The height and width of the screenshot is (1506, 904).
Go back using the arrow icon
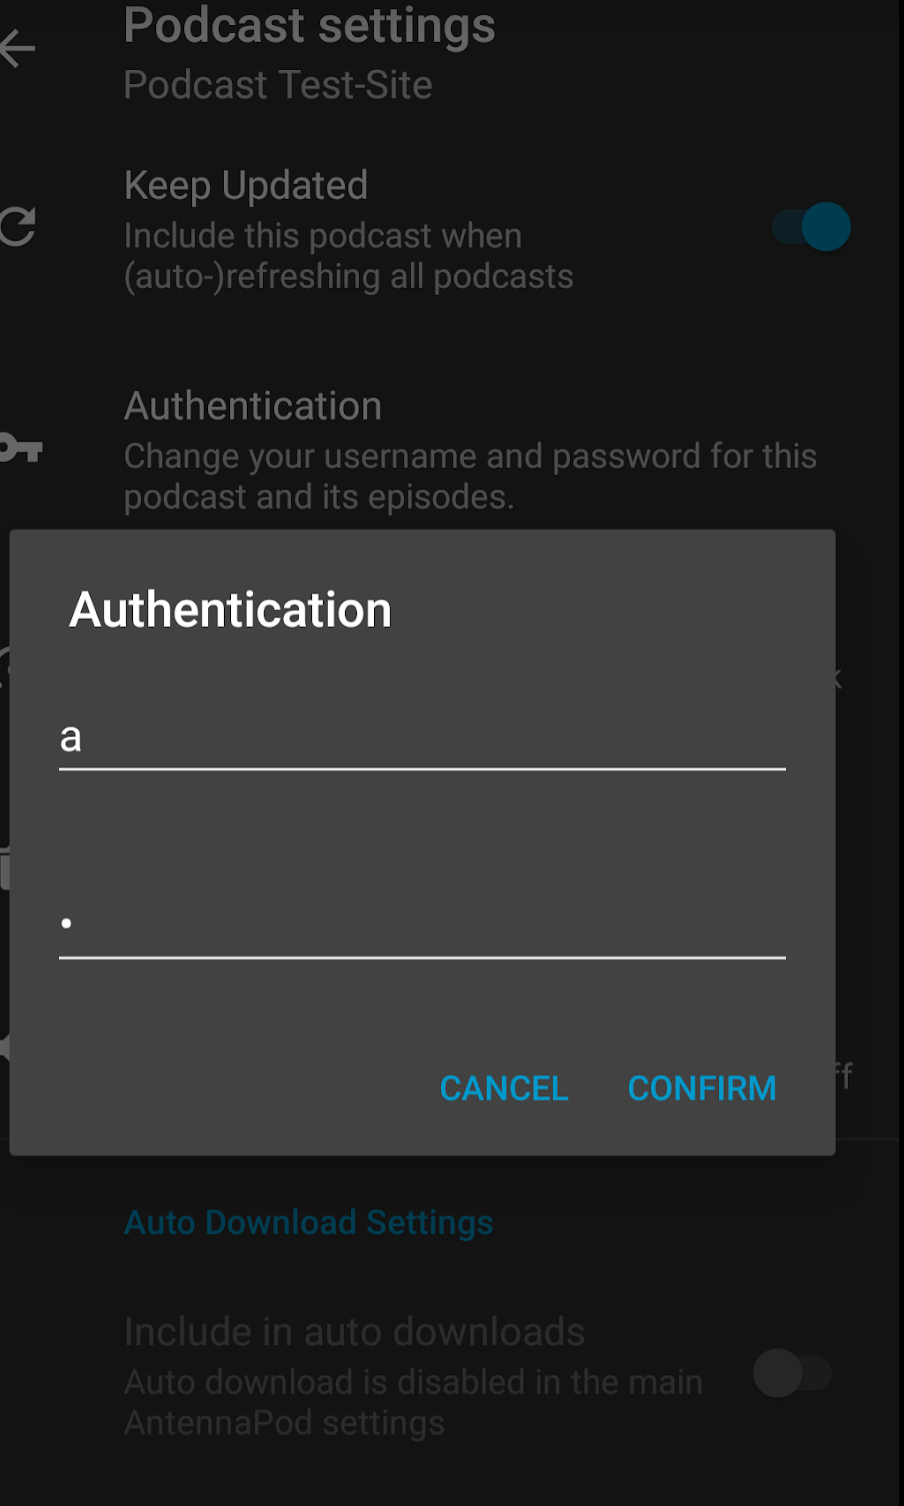17,48
